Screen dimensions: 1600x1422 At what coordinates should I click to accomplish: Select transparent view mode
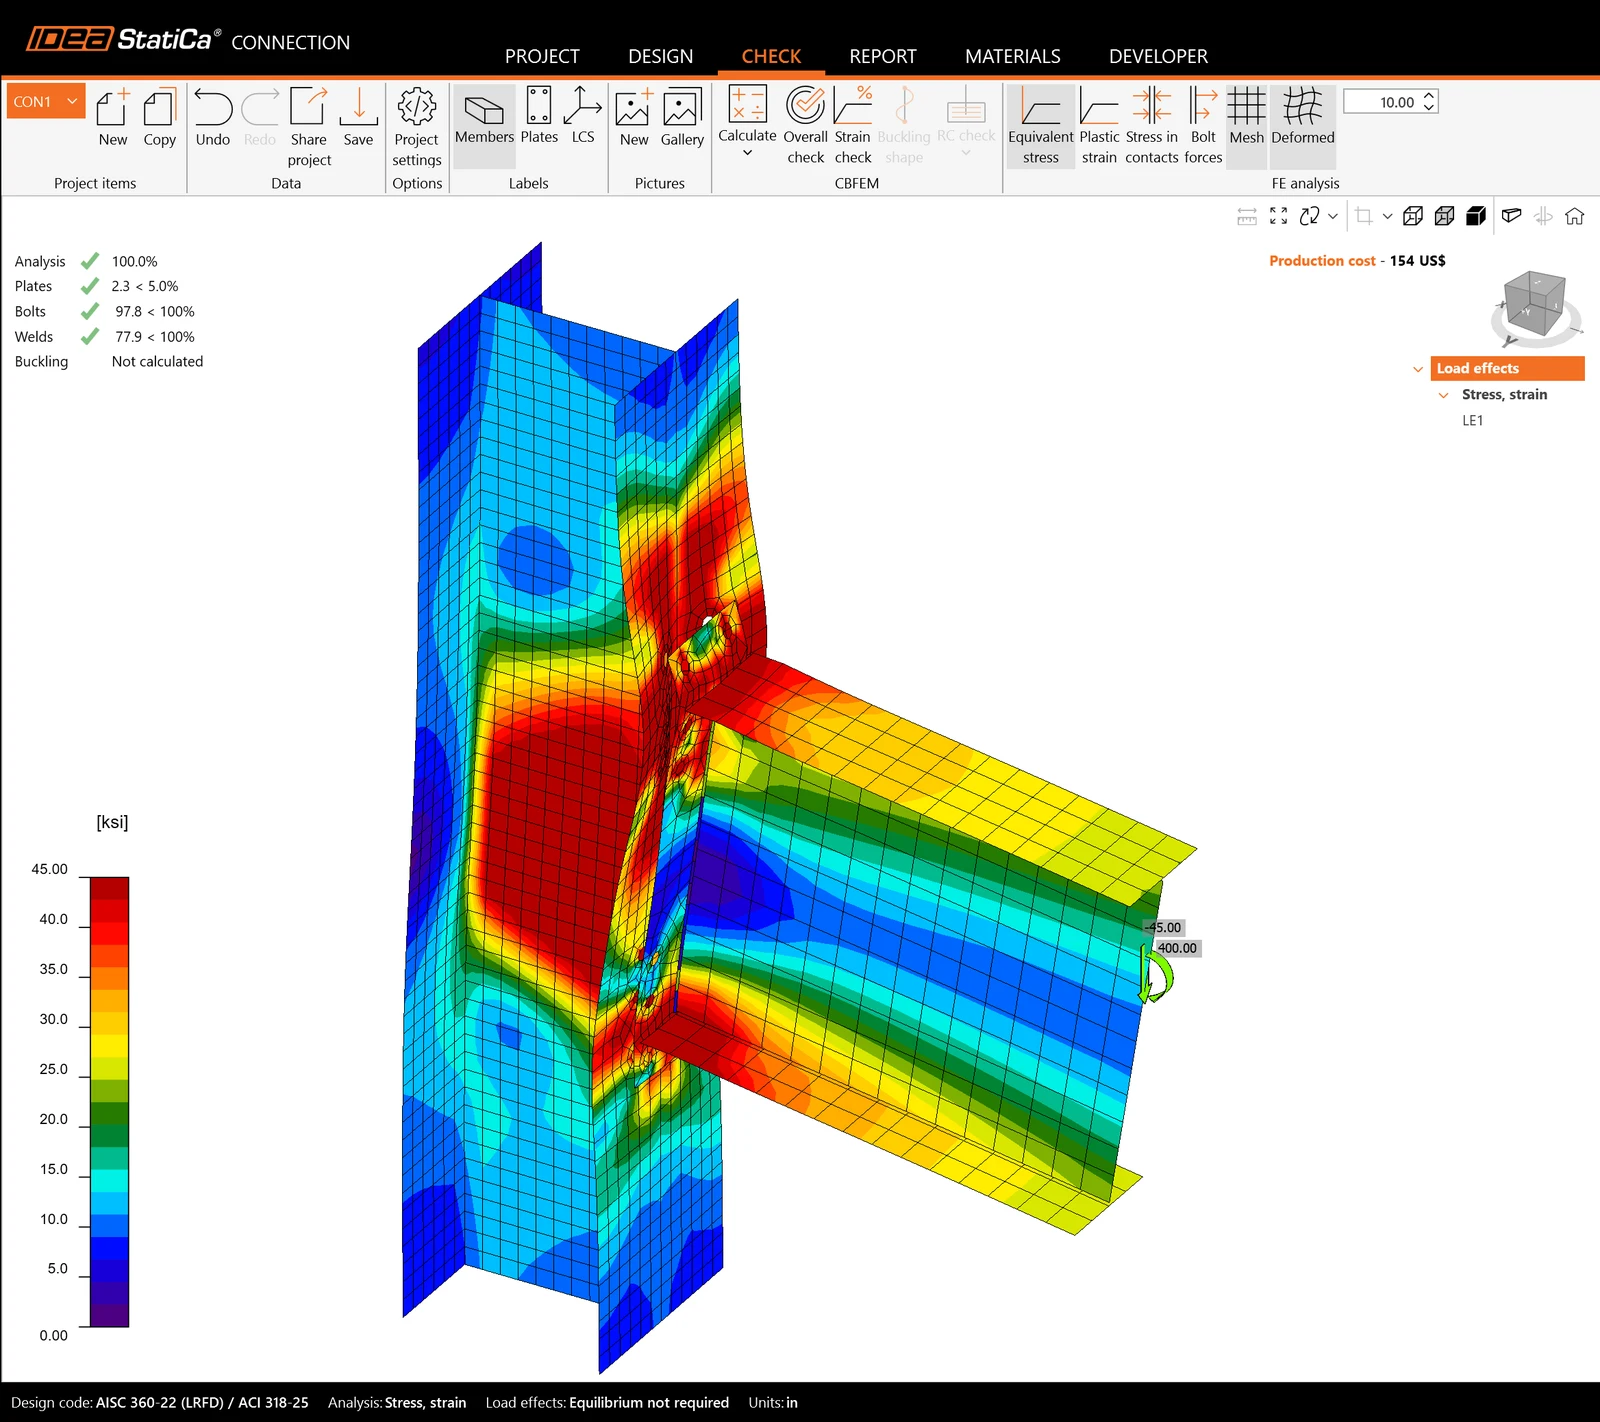(x=1444, y=216)
